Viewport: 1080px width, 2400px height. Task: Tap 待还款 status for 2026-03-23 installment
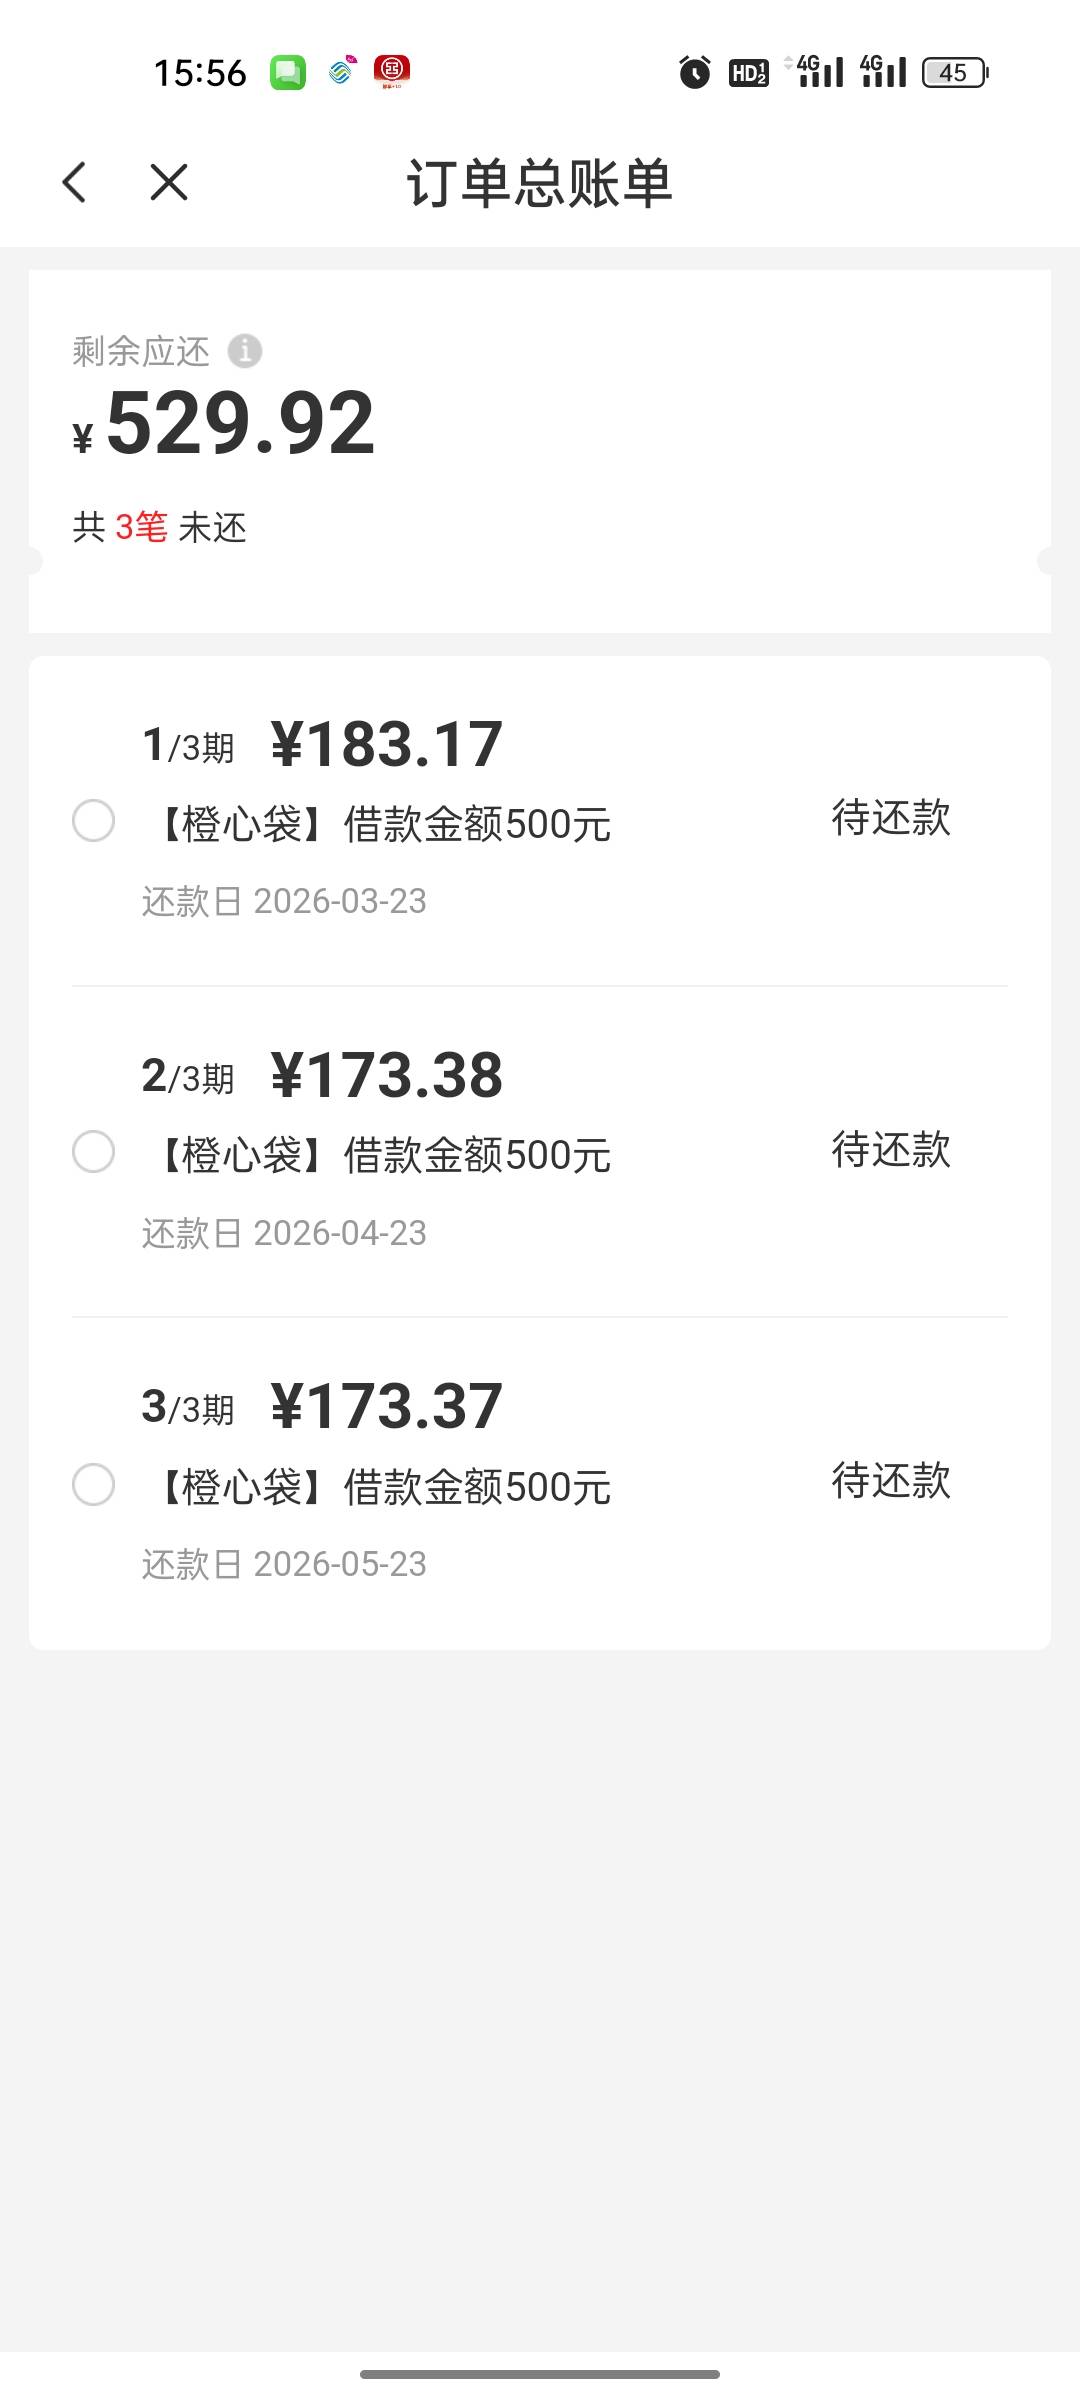[890, 818]
